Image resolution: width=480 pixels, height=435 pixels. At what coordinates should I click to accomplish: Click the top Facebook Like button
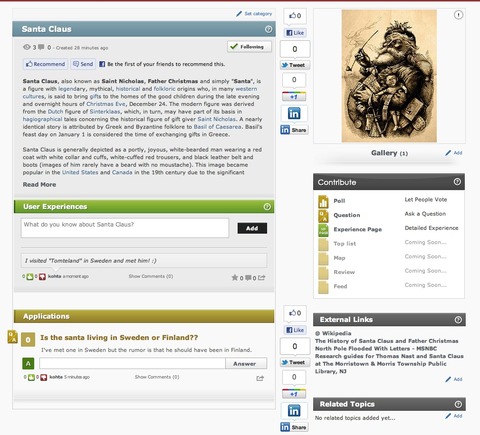tap(295, 33)
